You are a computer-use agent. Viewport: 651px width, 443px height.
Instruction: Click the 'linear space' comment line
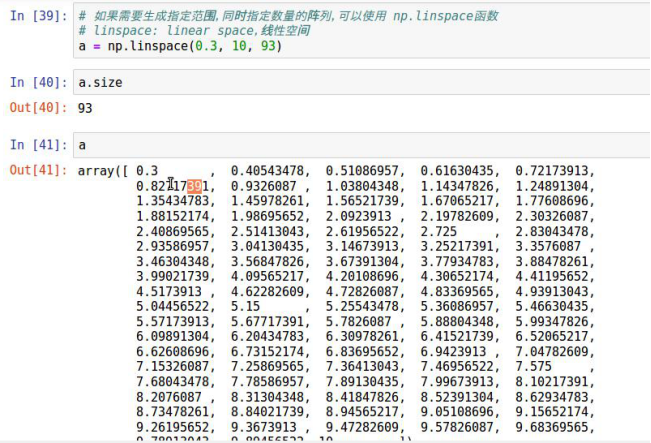click(x=194, y=31)
